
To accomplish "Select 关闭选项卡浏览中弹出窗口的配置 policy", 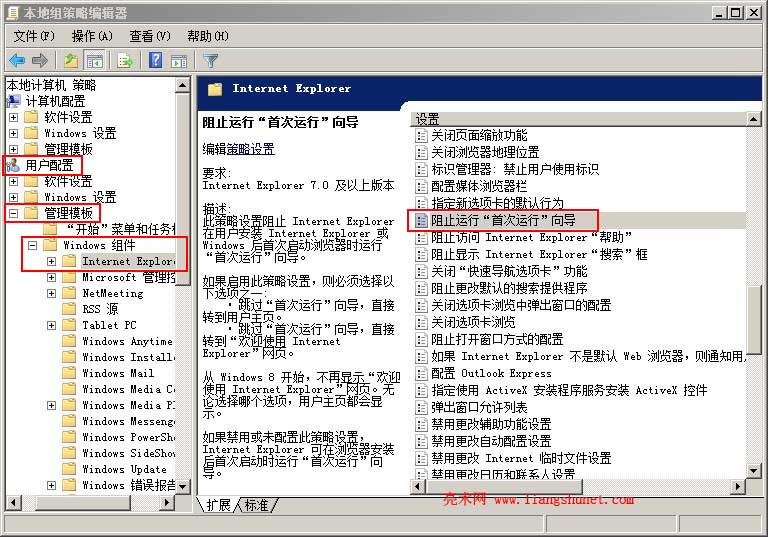I will tap(521, 306).
